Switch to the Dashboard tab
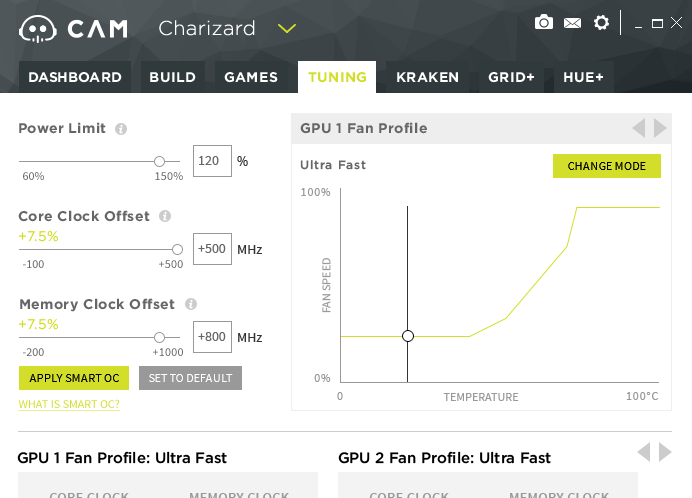Screen dimensions: 692x498 75,77
